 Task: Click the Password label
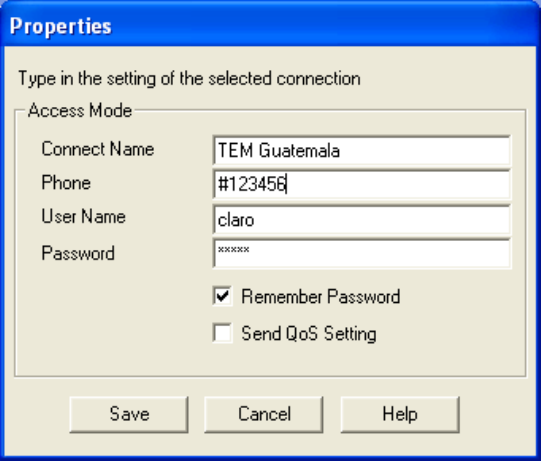click(x=78, y=253)
